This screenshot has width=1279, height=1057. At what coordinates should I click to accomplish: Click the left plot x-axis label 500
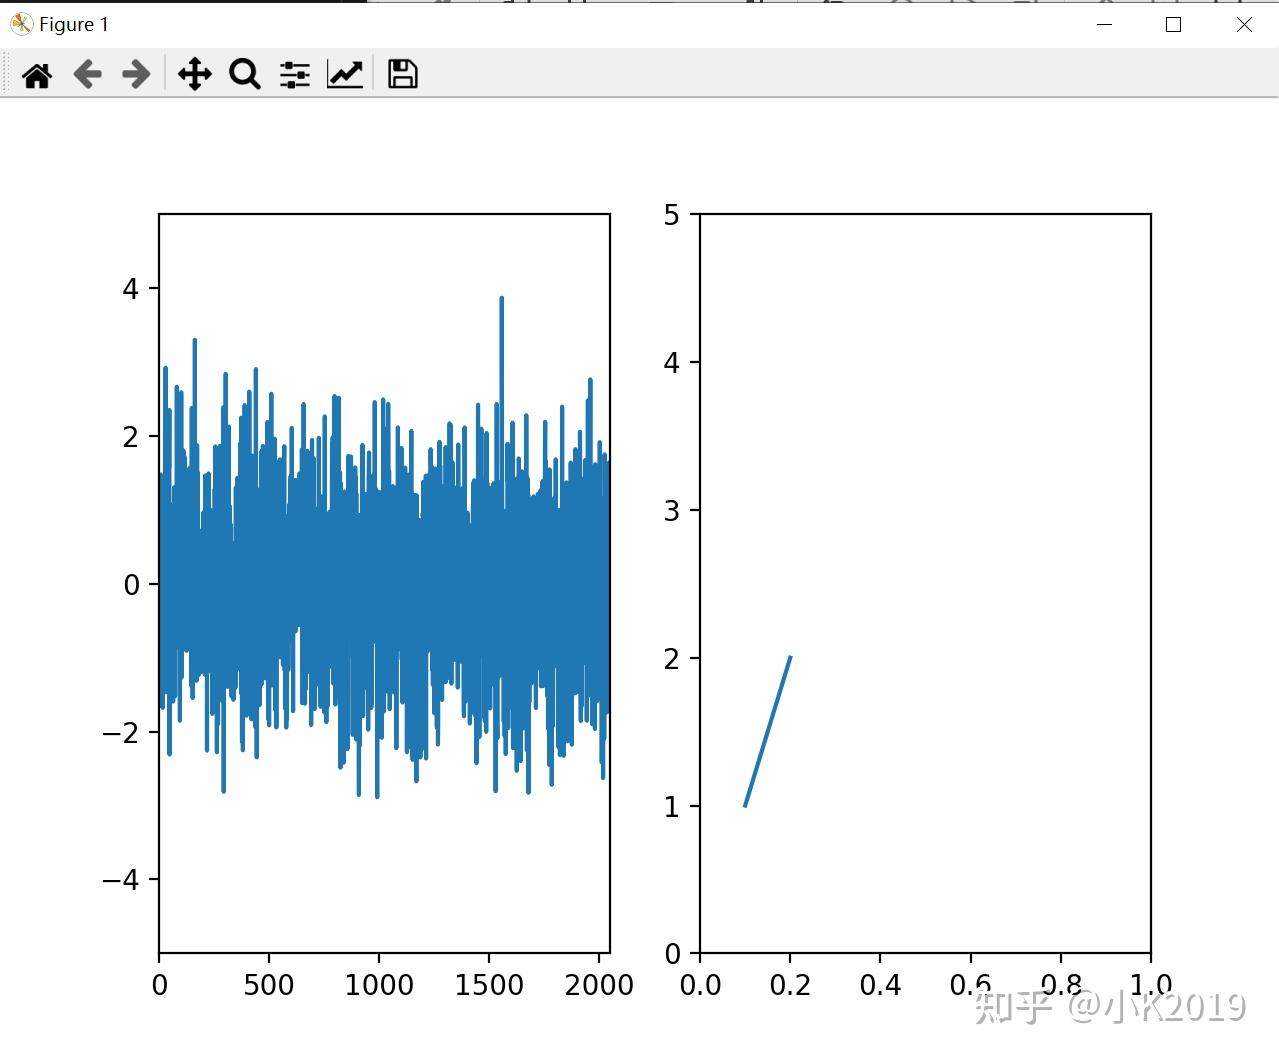(x=269, y=985)
